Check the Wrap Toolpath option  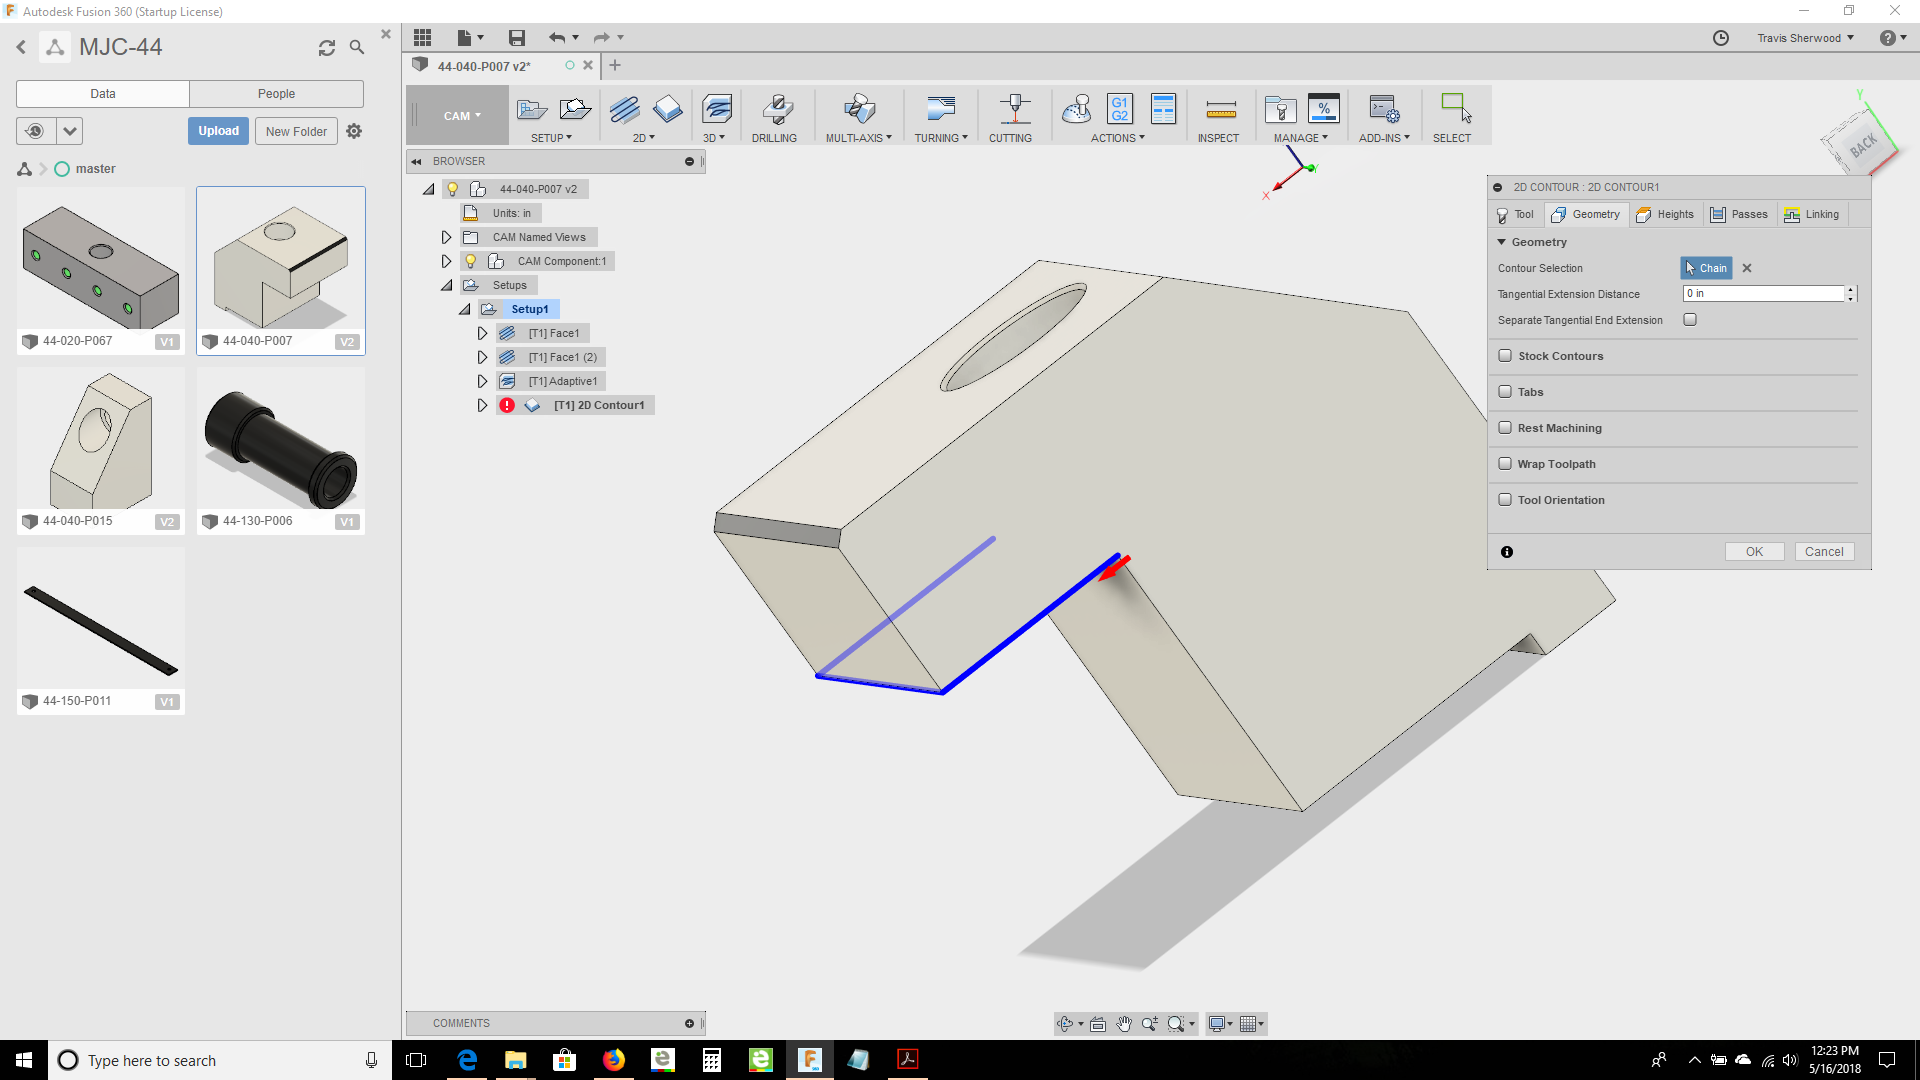pyautogui.click(x=1505, y=463)
